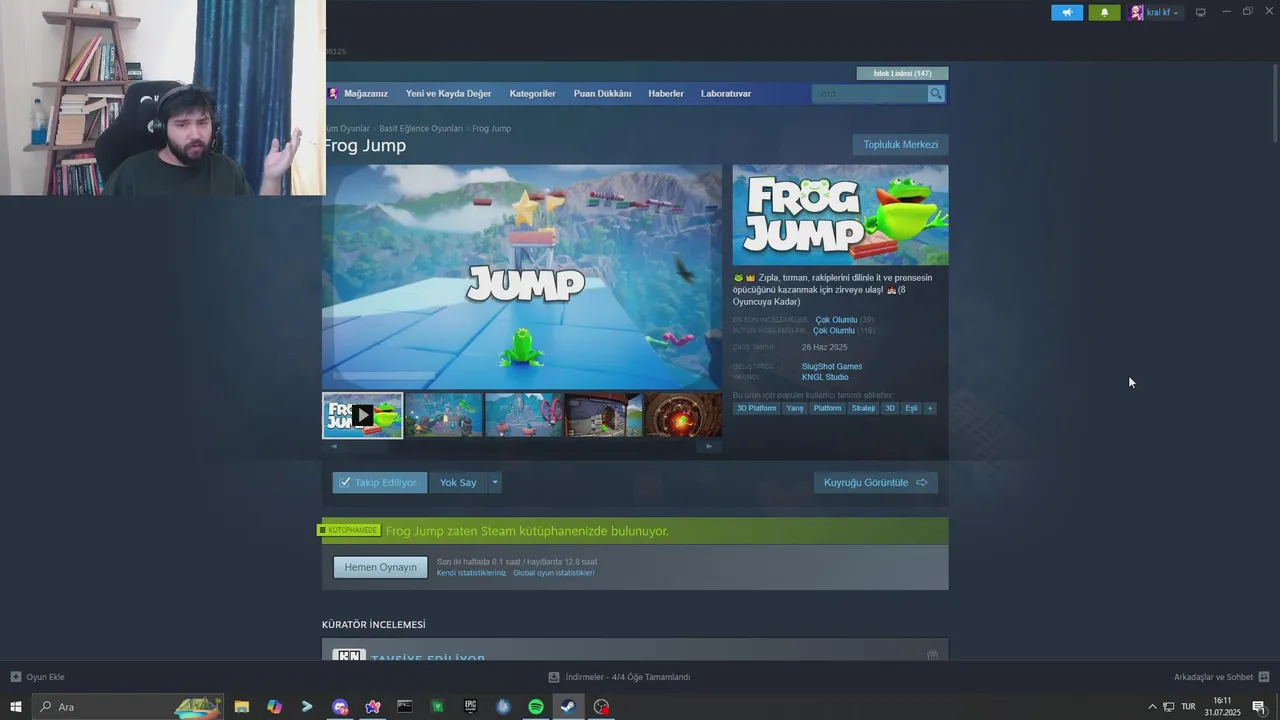The height and width of the screenshot is (720, 1280).
Task: Click the Yok Say ignore button
Action: (458, 482)
